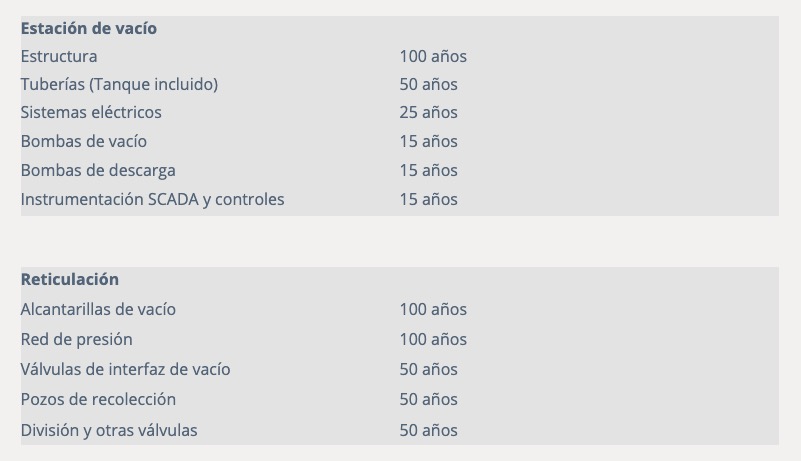Select the 'Bombas de descarga' label
Image resolution: width=801 pixels, height=461 pixels.
pyautogui.click(x=98, y=170)
